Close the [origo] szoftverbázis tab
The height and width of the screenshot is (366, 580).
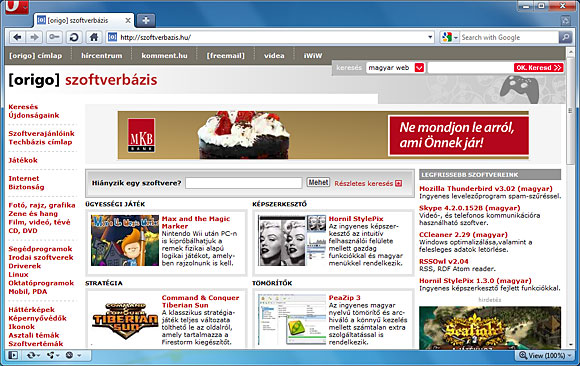(128, 20)
